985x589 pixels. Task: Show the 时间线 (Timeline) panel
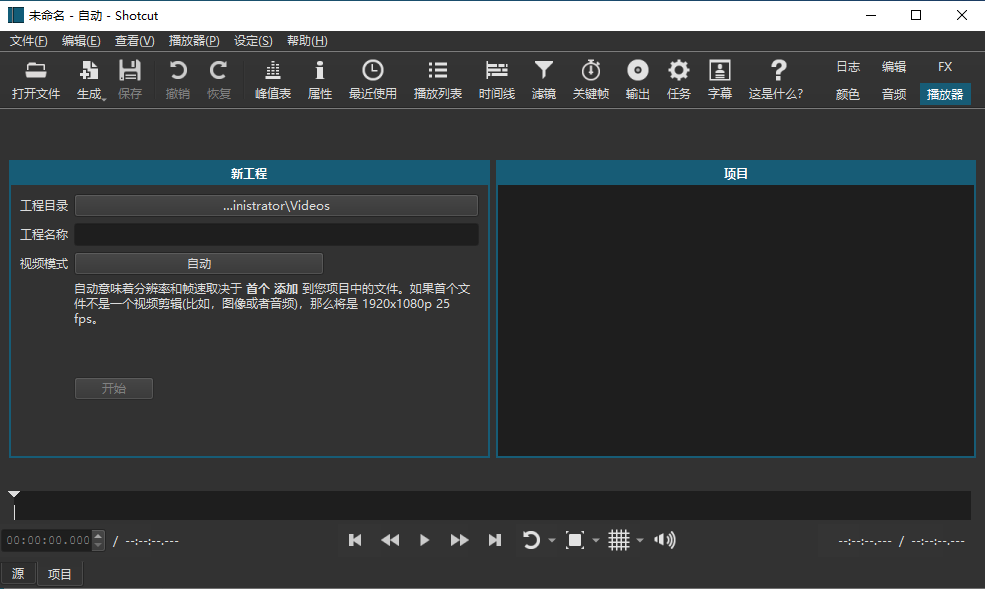click(497, 80)
